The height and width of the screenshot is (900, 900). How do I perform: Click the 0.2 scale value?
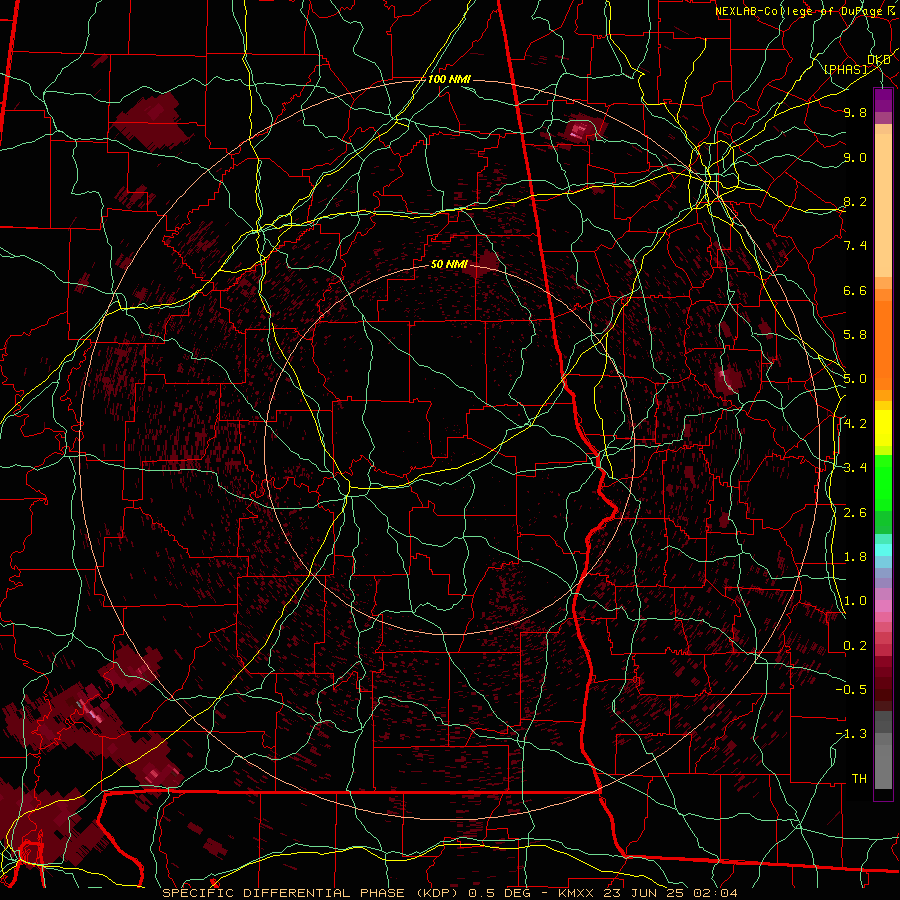855,646
